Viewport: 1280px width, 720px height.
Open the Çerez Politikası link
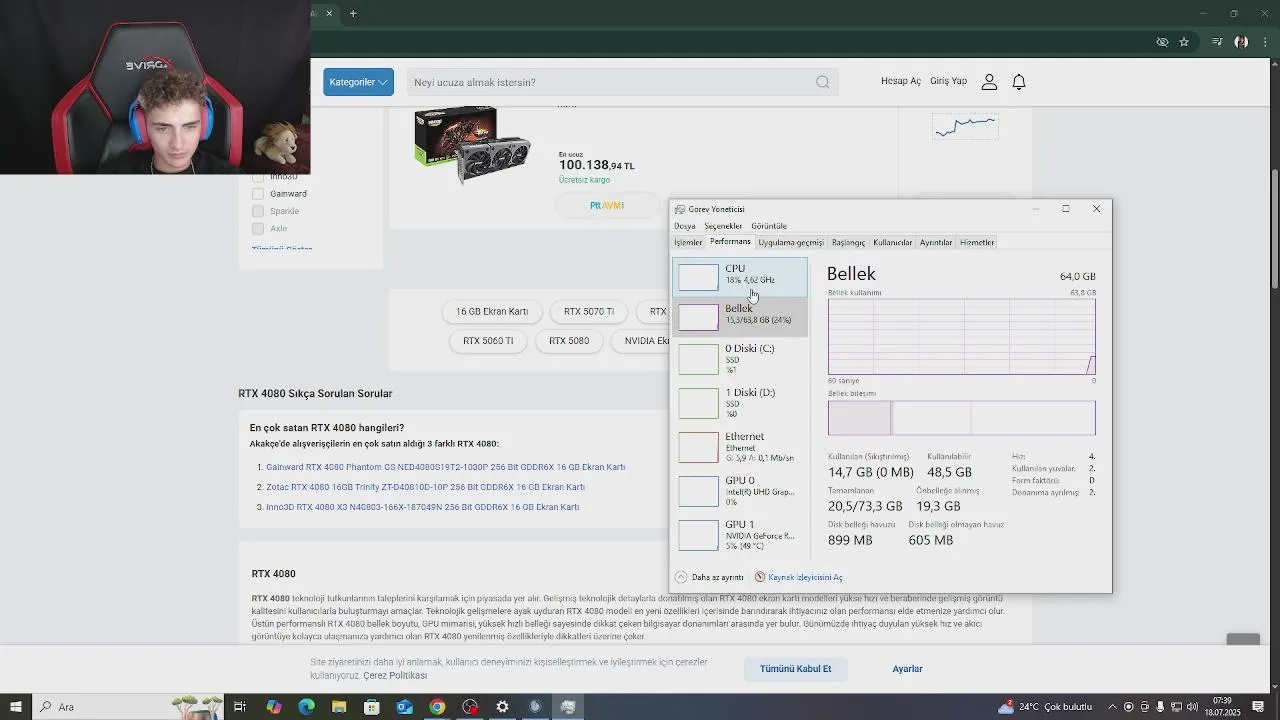(395, 676)
